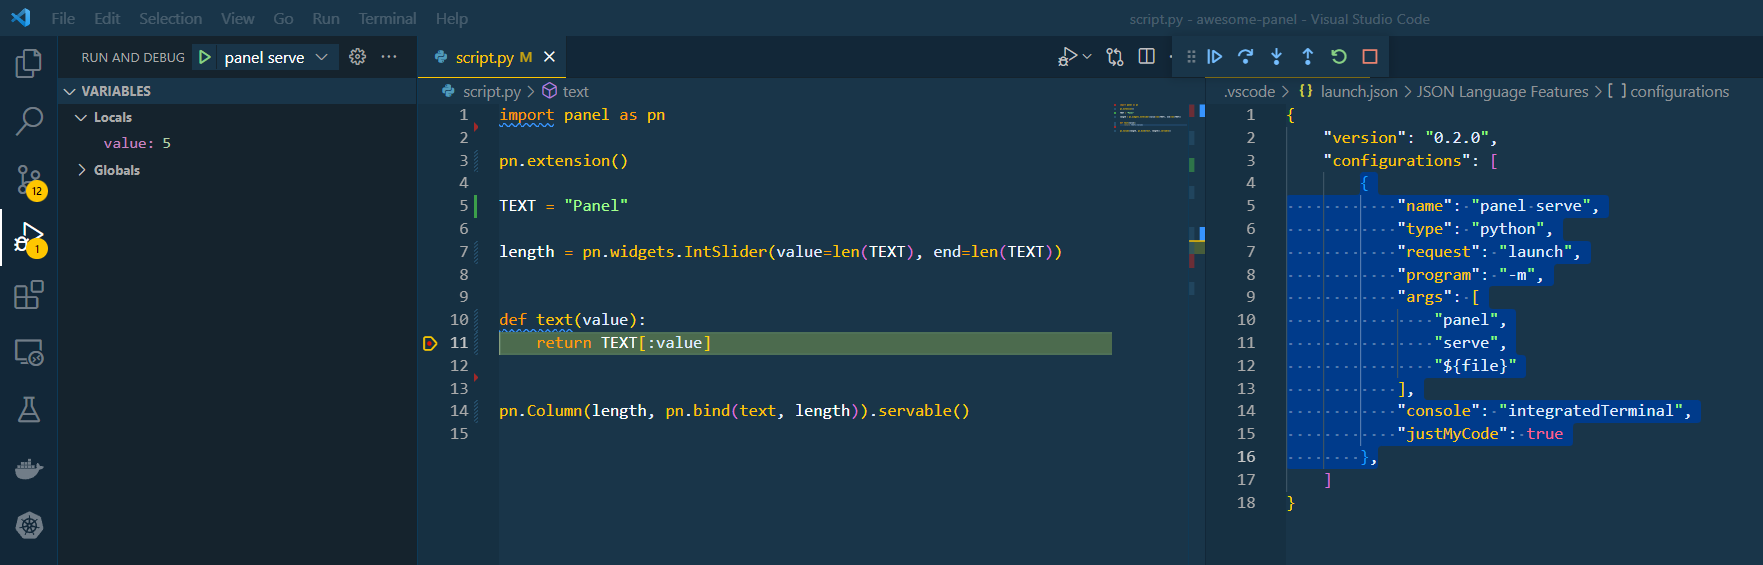
Task: Open the Terminal menu
Action: click(x=387, y=18)
